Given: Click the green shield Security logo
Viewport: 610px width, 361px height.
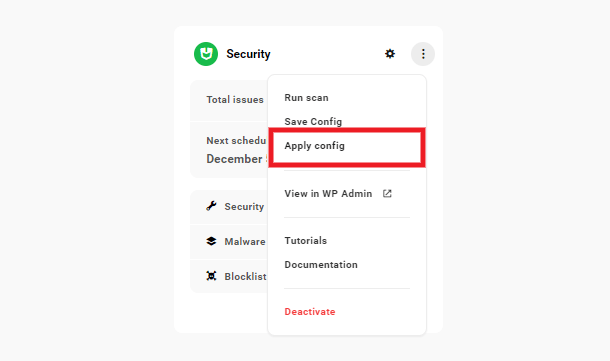Looking at the screenshot, I should coord(206,54).
